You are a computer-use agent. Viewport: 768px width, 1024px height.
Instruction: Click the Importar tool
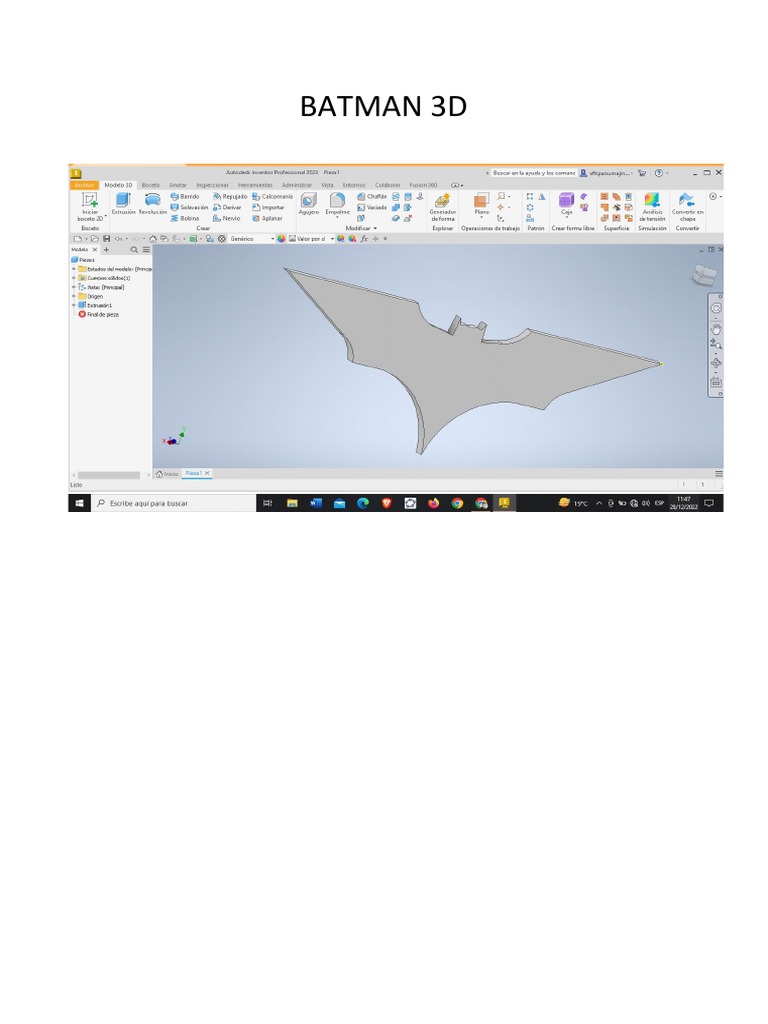coord(268,208)
